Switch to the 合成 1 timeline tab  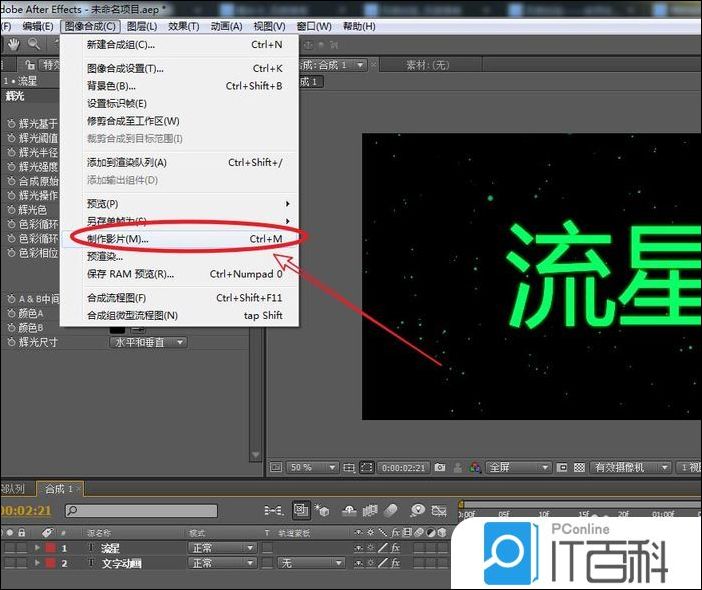[x=60, y=489]
